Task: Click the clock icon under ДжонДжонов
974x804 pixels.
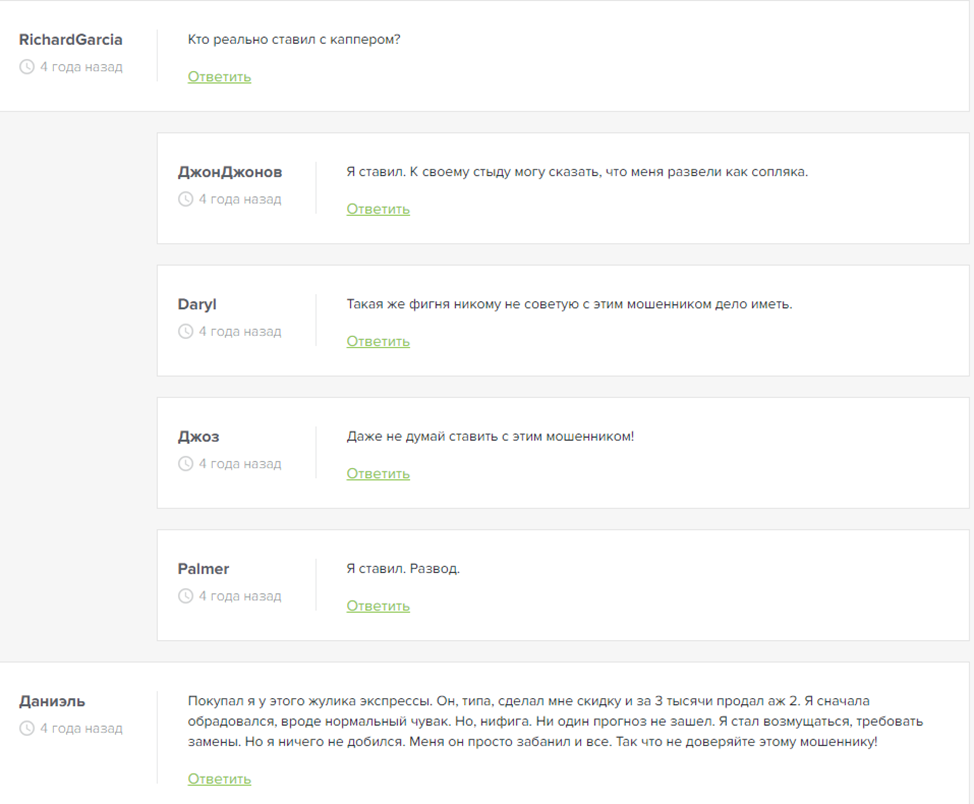Action: 185,199
